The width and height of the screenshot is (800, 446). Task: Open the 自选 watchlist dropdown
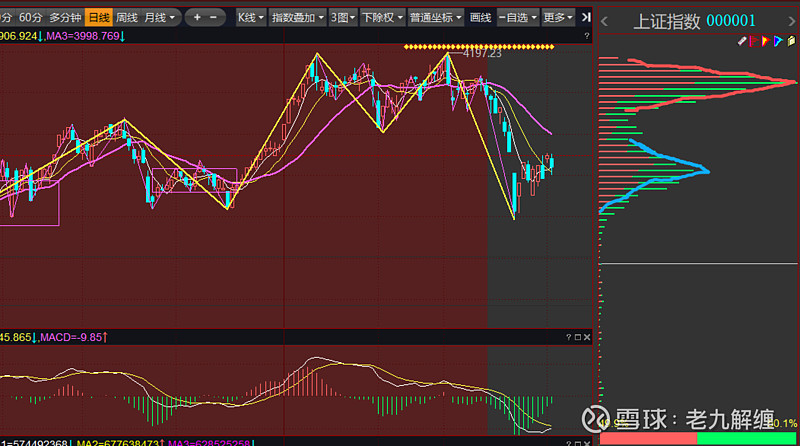pos(518,18)
